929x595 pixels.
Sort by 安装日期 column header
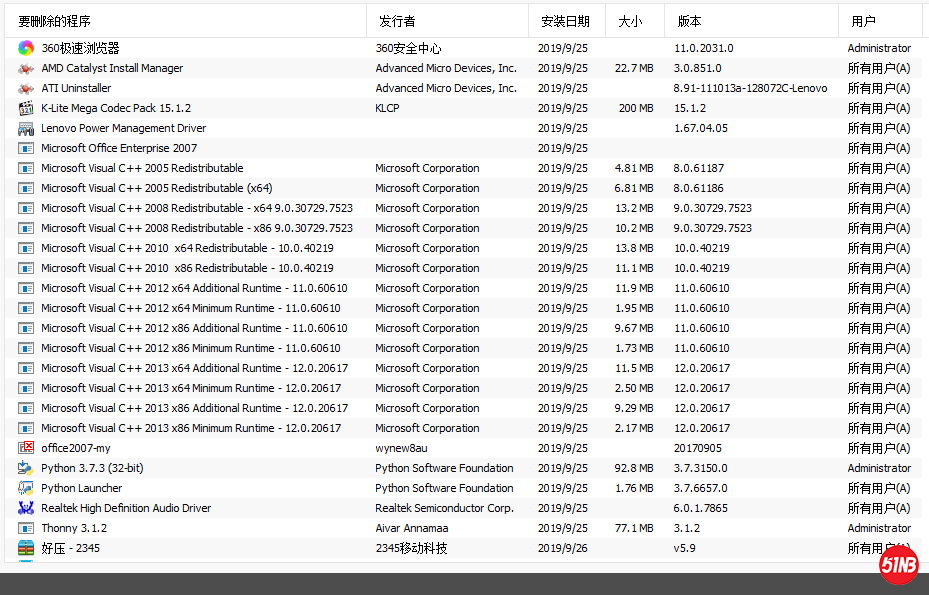565,21
